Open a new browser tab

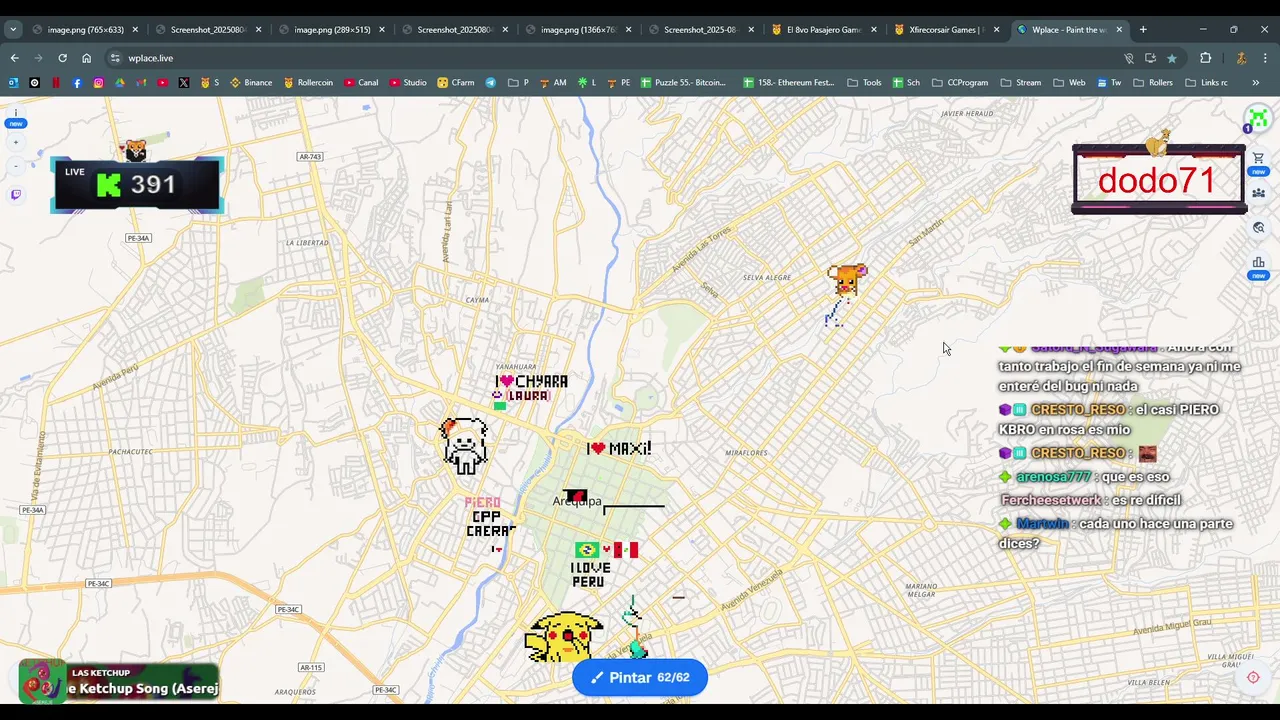click(1143, 29)
